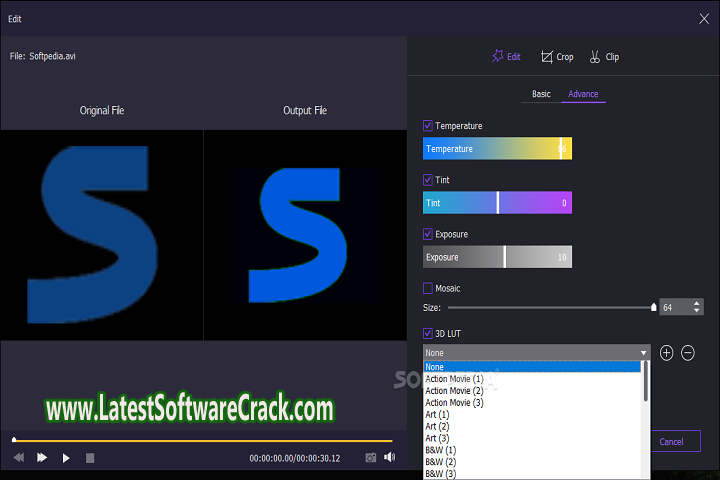
Task: Disable the Temperature checkbox
Action: click(x=428, y=126)
